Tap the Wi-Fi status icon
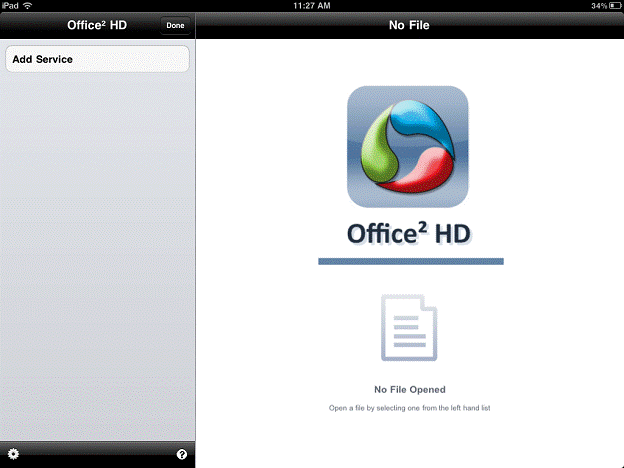Screen dimensions: 624x468 pyautogui.click(x=27, y=6)
